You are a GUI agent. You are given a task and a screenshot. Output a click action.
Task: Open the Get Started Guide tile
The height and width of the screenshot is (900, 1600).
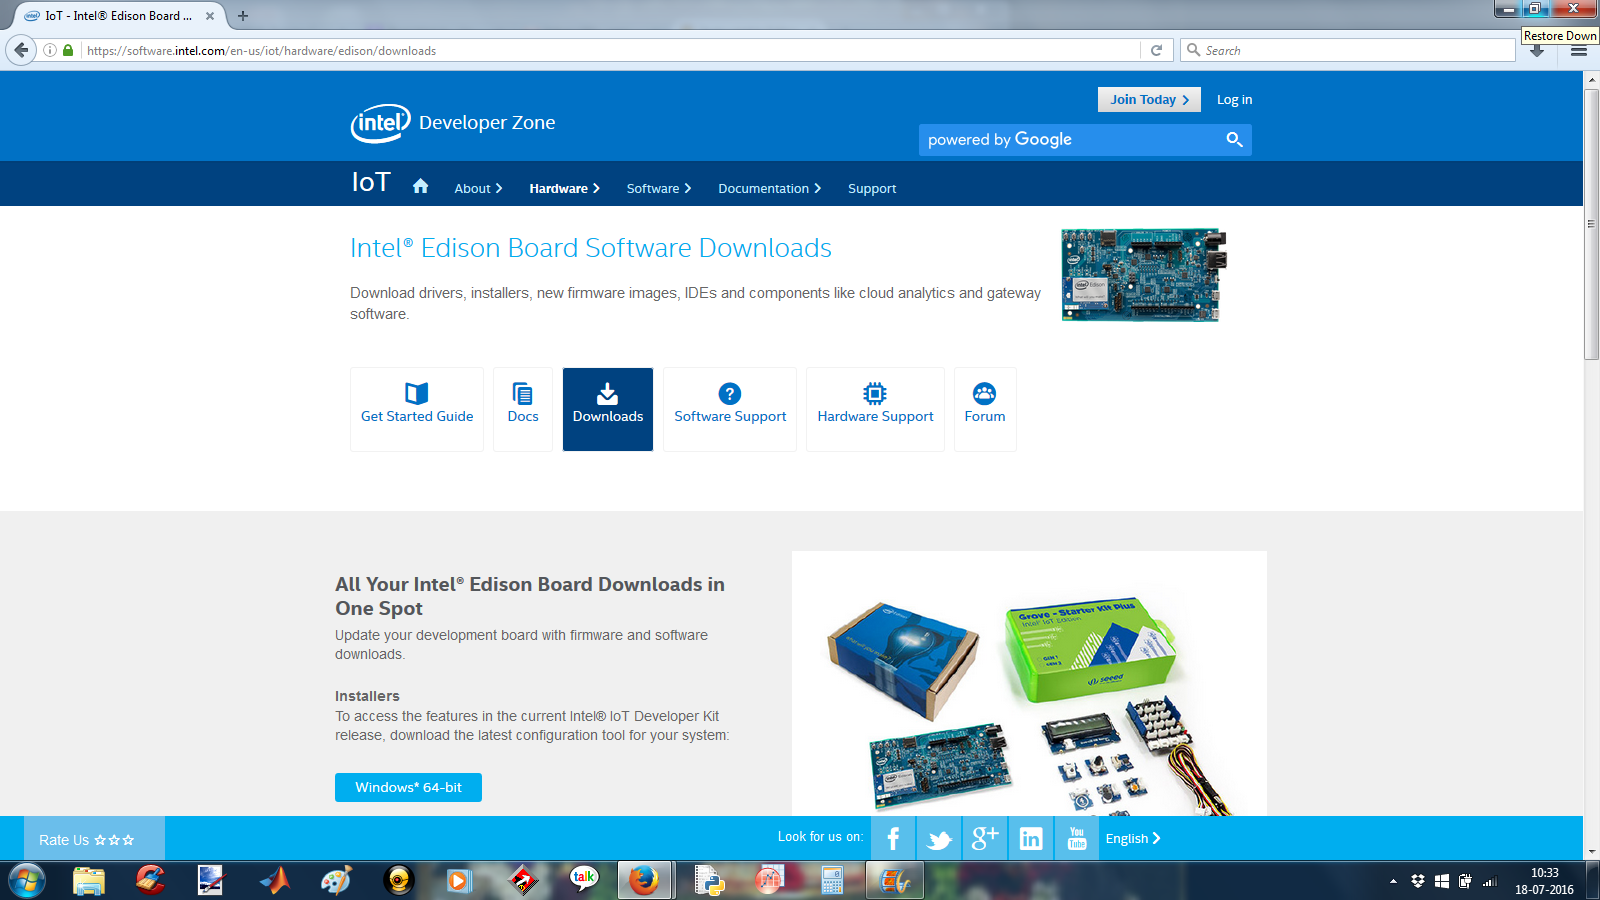[x=417, y=409]
